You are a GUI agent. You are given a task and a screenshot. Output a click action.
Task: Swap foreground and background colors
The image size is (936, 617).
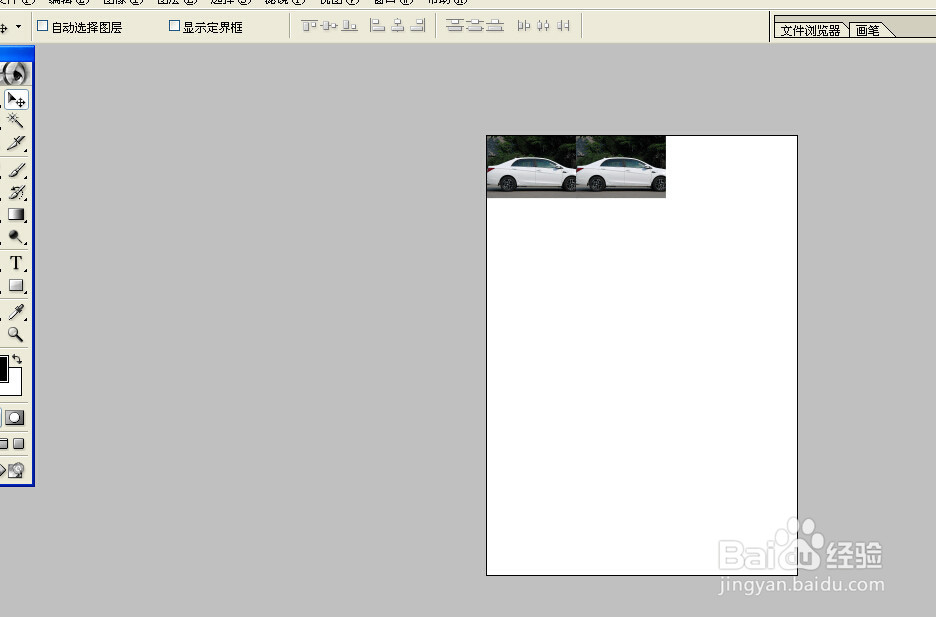pyautogui.click(x=17, y=359)
